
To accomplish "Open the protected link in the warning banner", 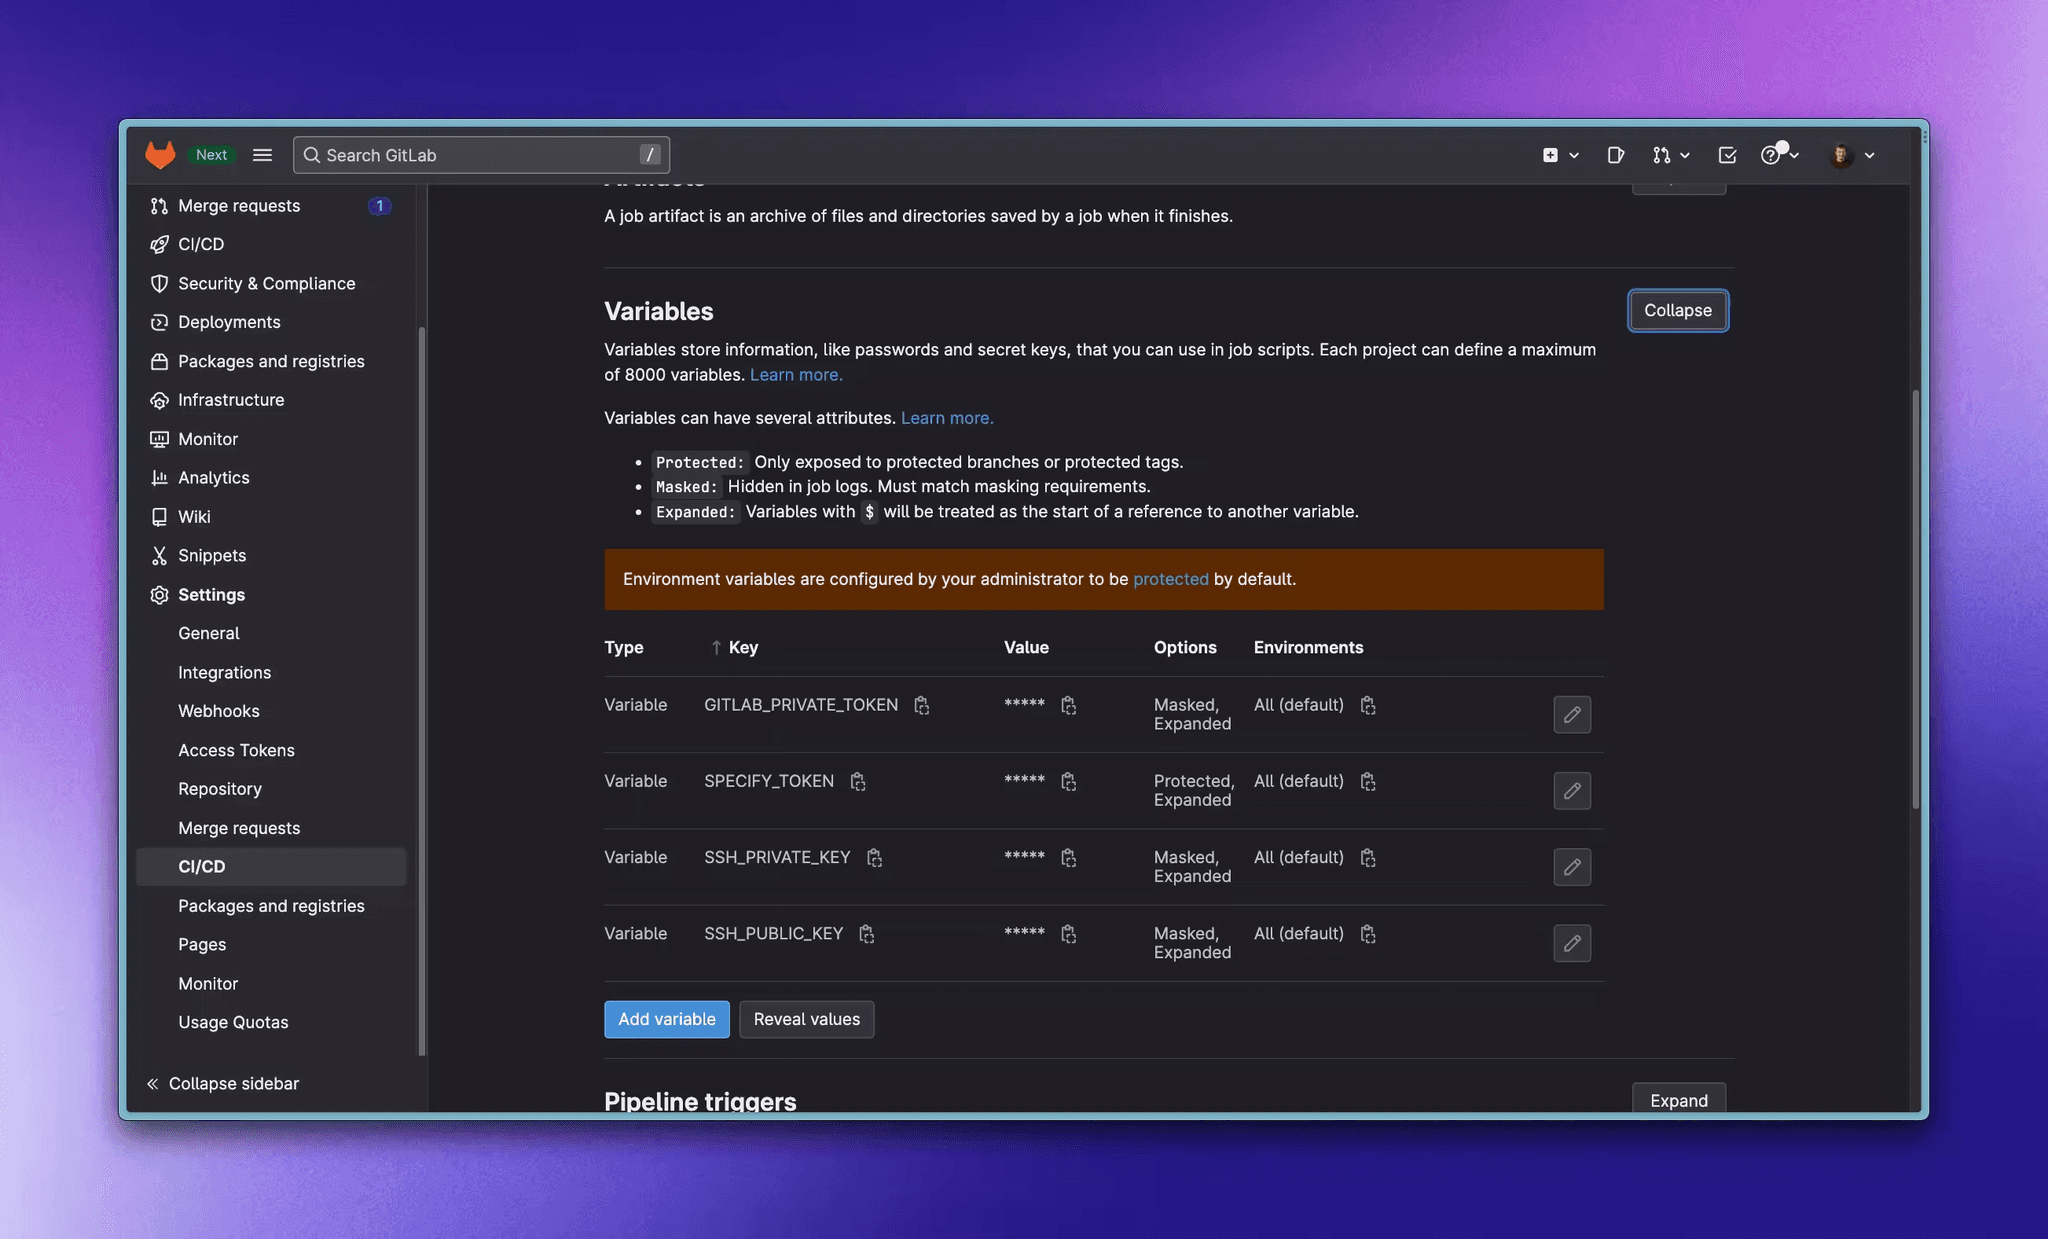I will [x=1170, y=579].
